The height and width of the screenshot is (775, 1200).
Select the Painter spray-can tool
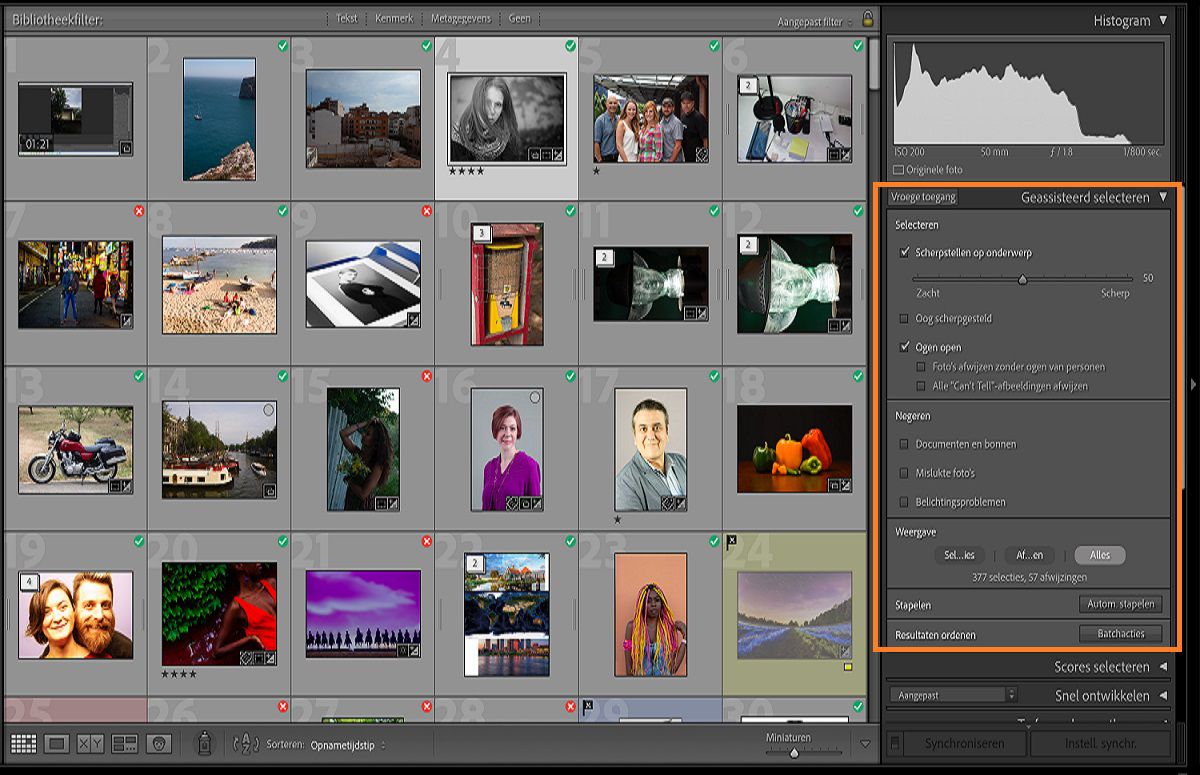(204, 742)
